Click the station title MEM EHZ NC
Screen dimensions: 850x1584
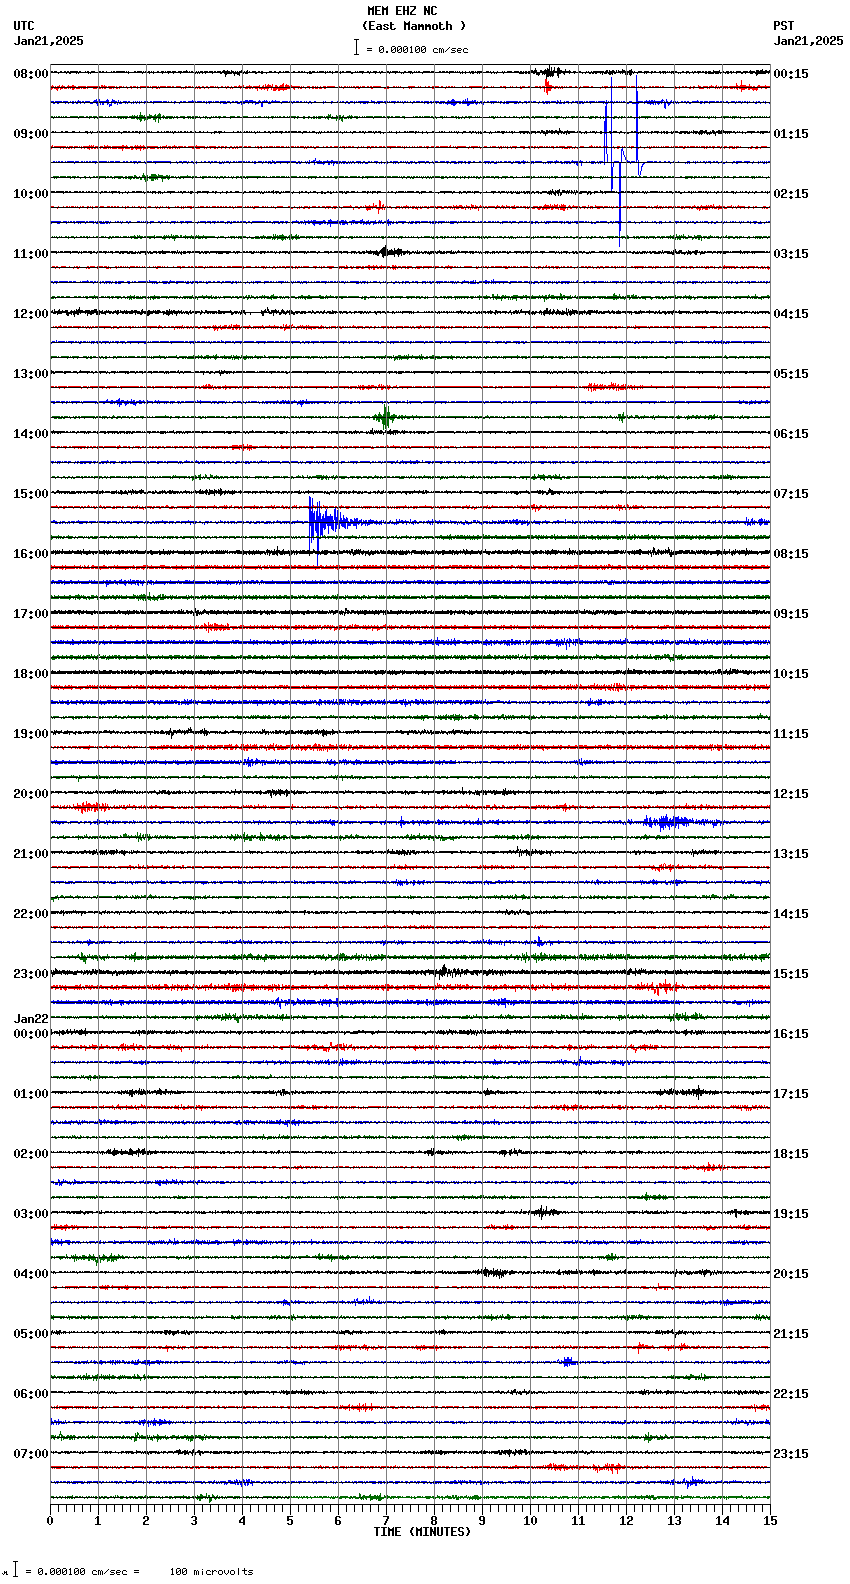(x=402, y=11)
